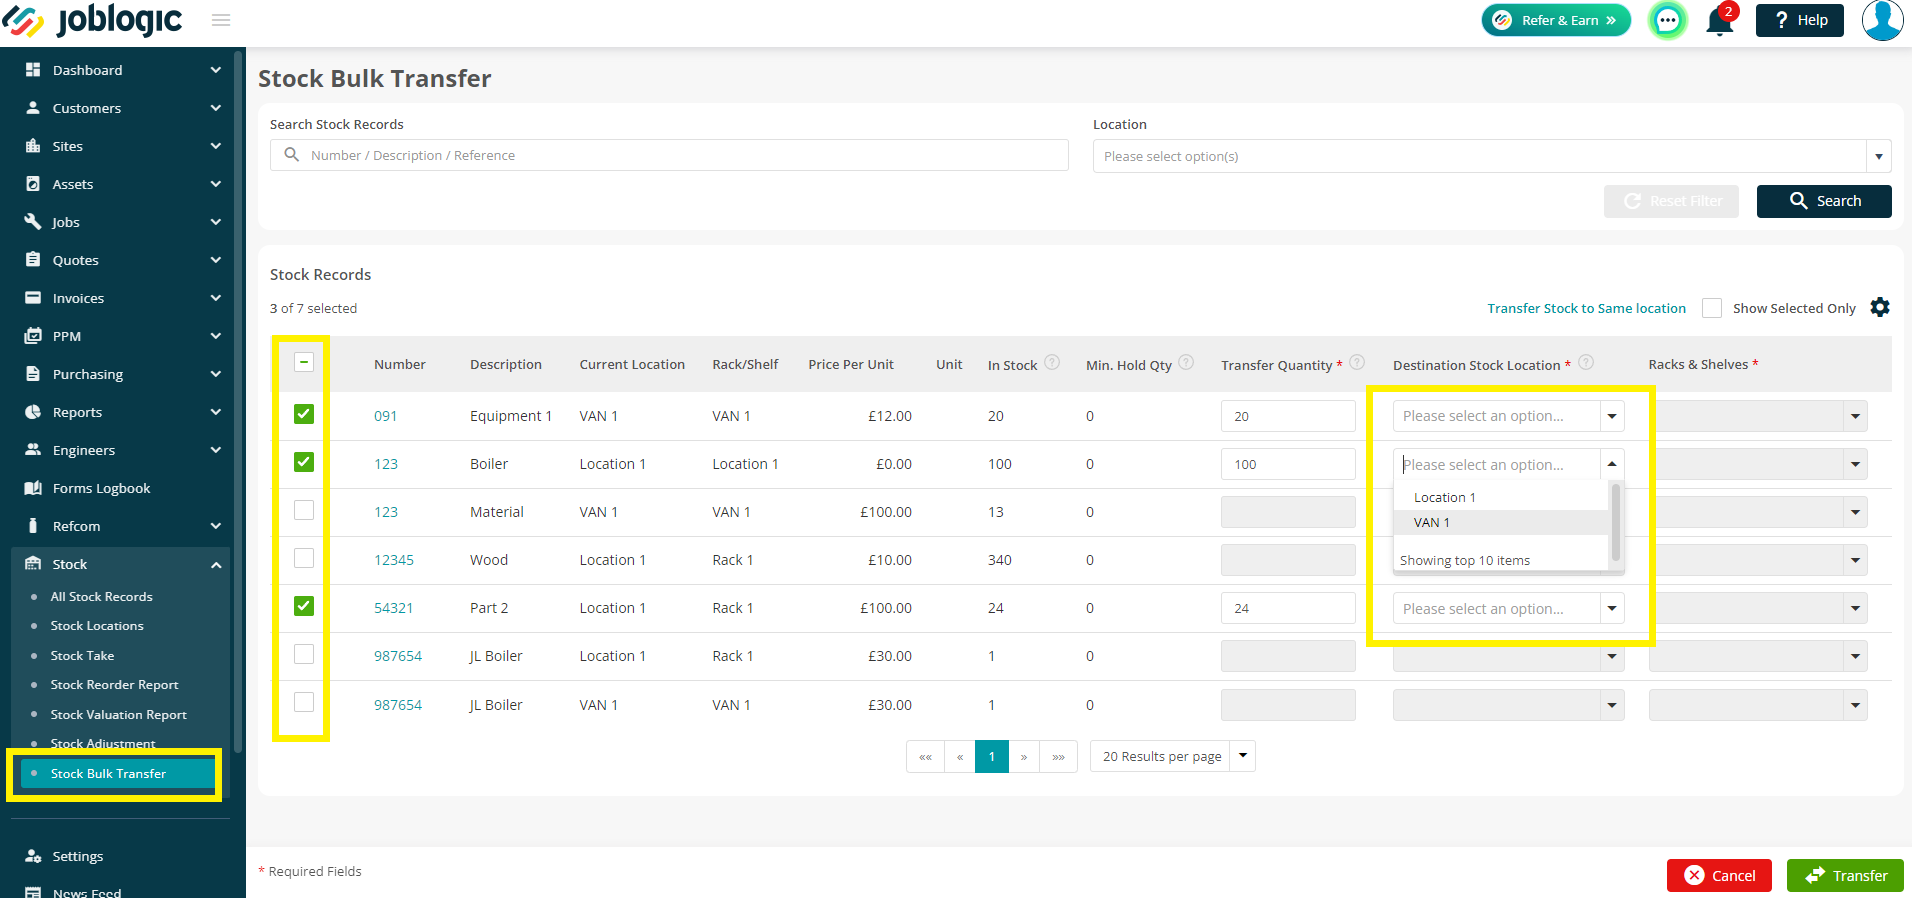Open Stock Locations submenu item
Screen dimensions: 1912x898
(97, 625)
